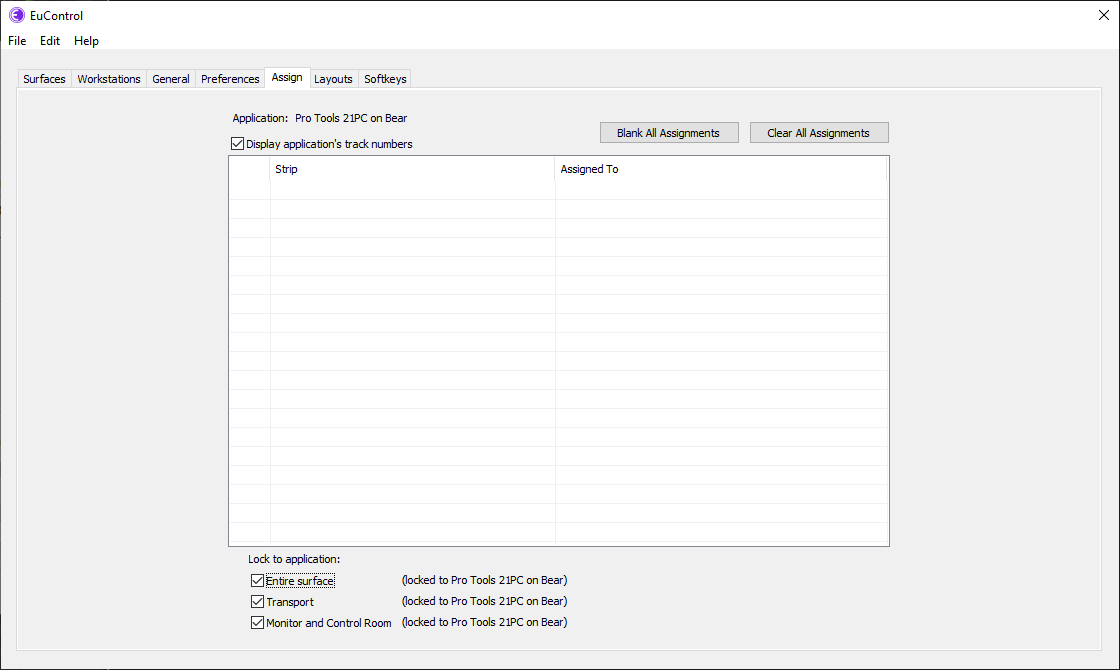Open the Help menu
Screen dimensions: 1120x670
[86, 41]
